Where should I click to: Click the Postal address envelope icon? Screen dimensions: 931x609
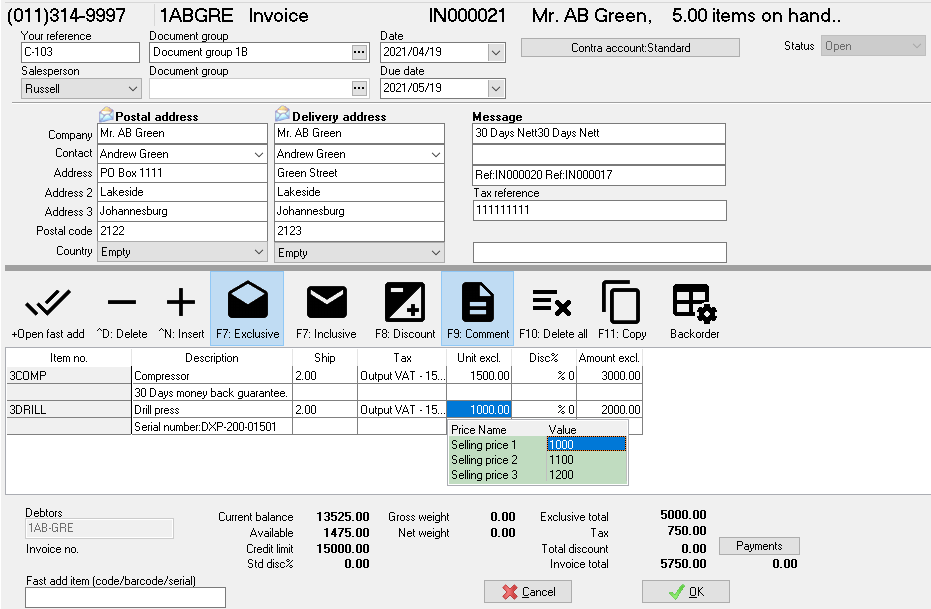107,115
